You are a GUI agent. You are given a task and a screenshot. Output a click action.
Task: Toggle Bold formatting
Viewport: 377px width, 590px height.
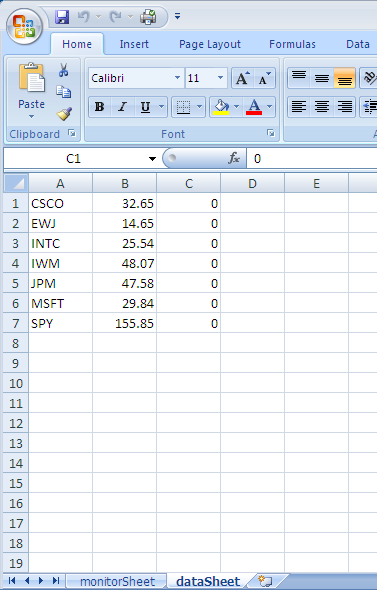pyautogui.click(x=99, y=107)
